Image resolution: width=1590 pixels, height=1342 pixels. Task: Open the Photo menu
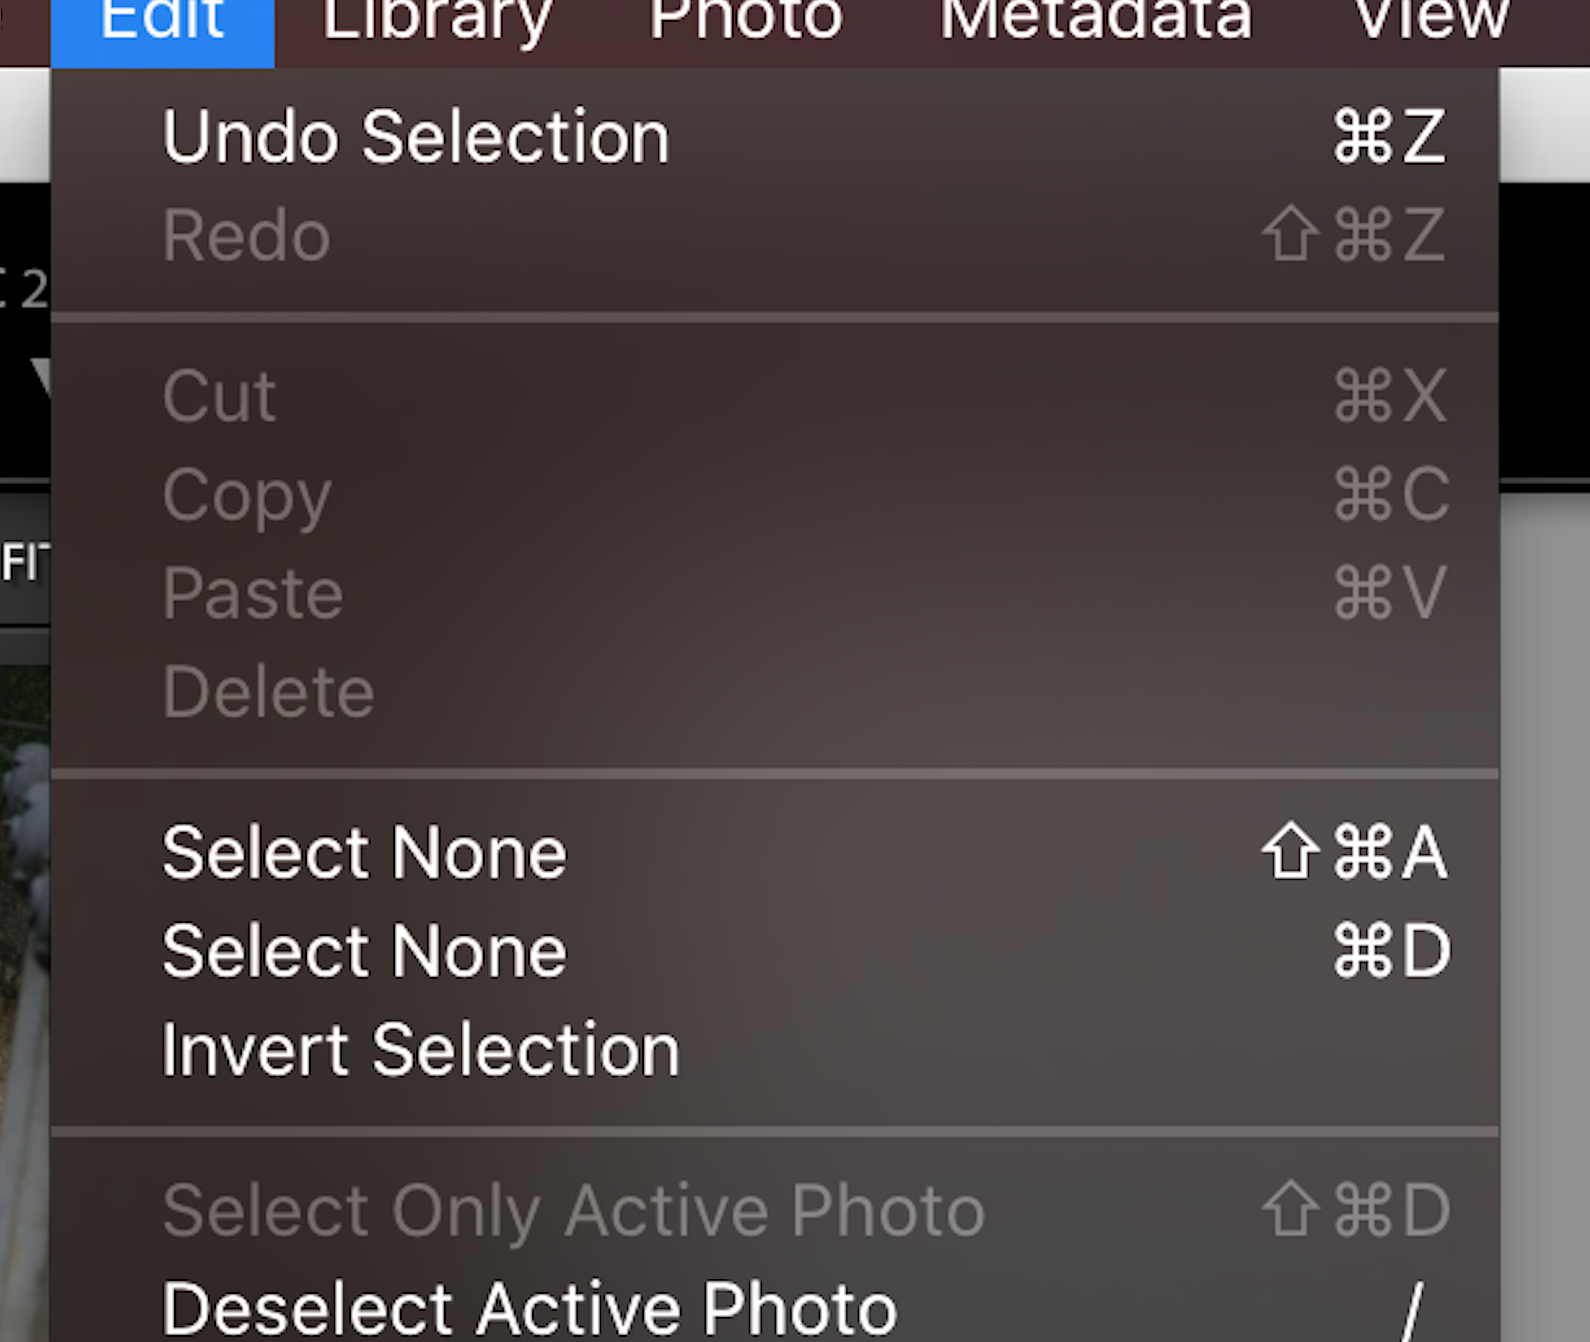tap(746, 22)
